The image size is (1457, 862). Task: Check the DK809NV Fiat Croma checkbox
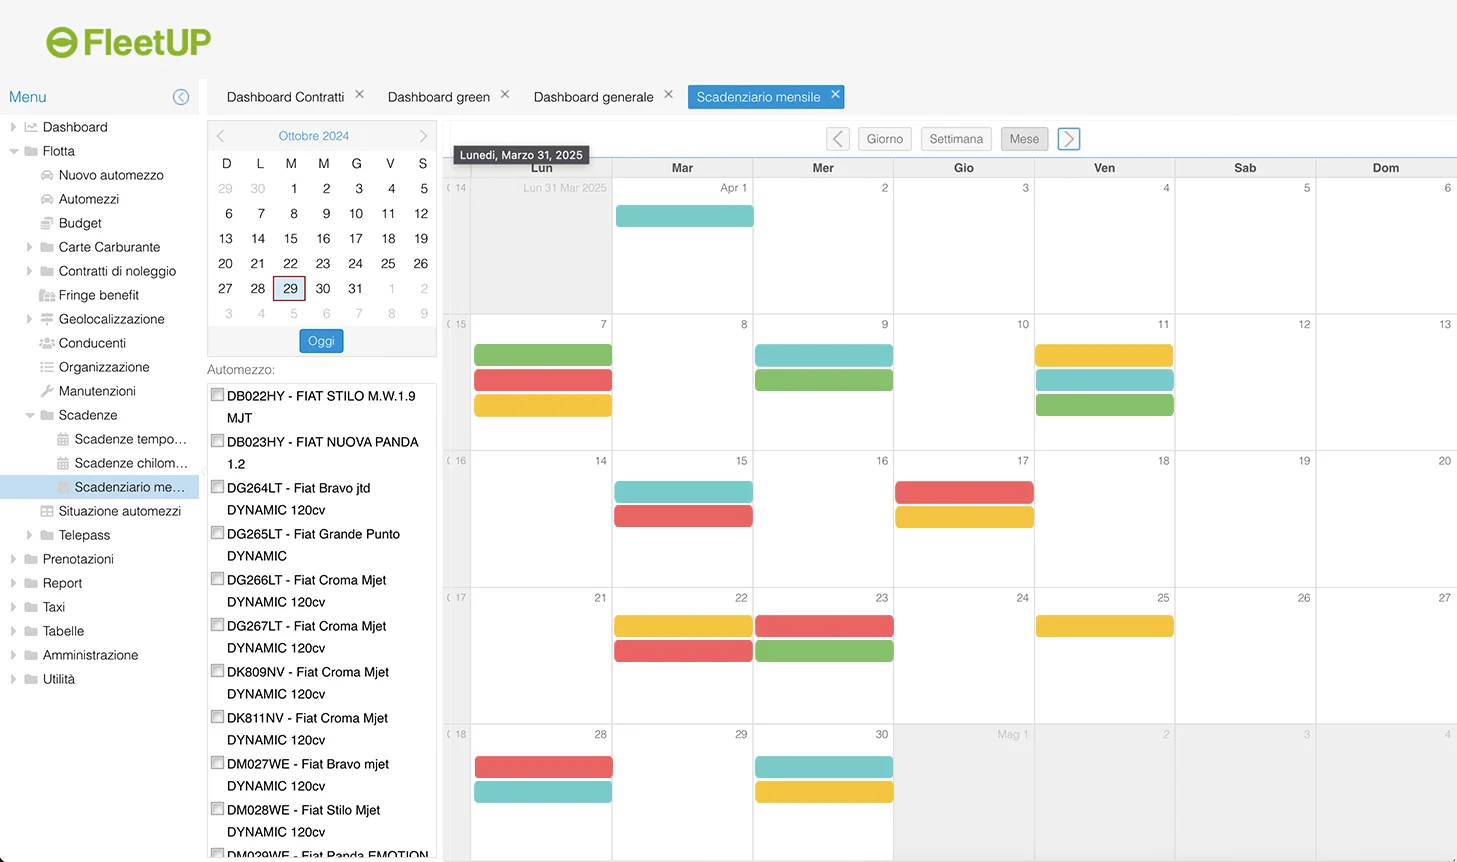tap(217, 671)
